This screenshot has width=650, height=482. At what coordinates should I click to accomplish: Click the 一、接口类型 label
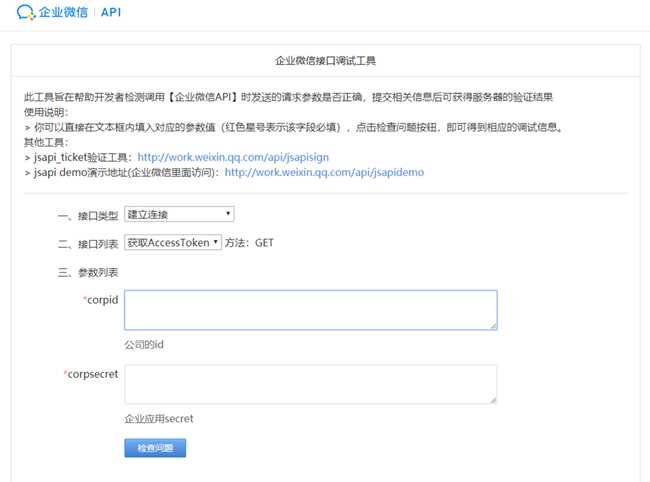(x=88, y=216)
